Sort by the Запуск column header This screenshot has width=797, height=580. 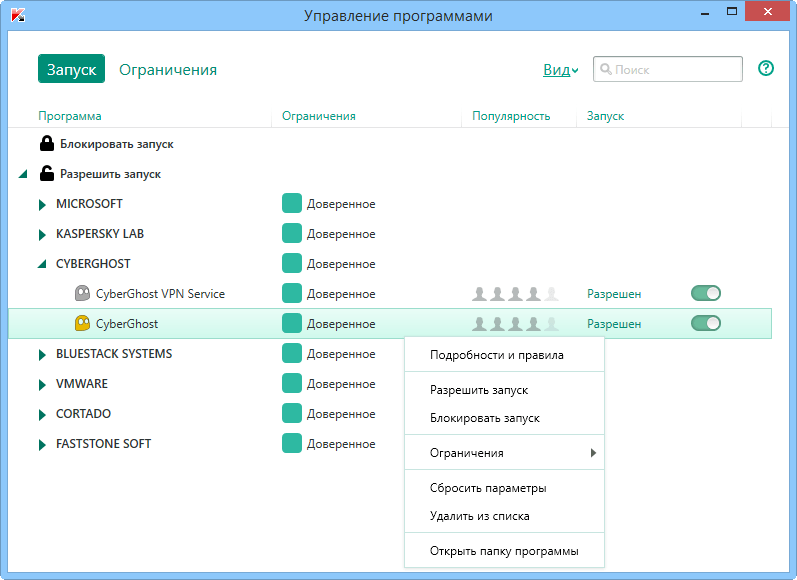tap(605, 116)
